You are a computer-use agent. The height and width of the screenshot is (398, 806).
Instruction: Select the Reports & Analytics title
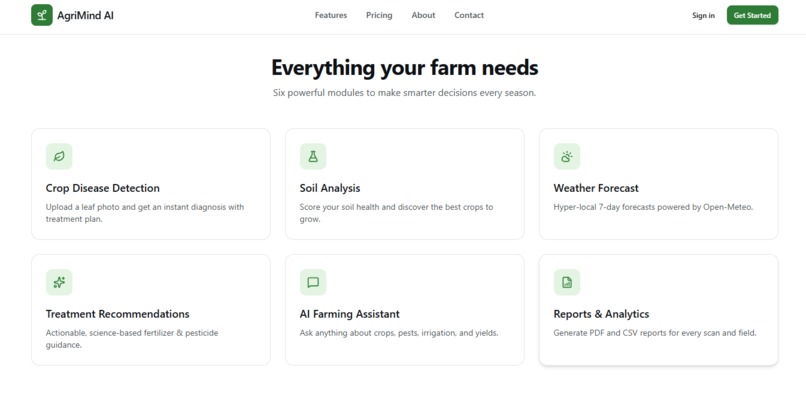601,314
